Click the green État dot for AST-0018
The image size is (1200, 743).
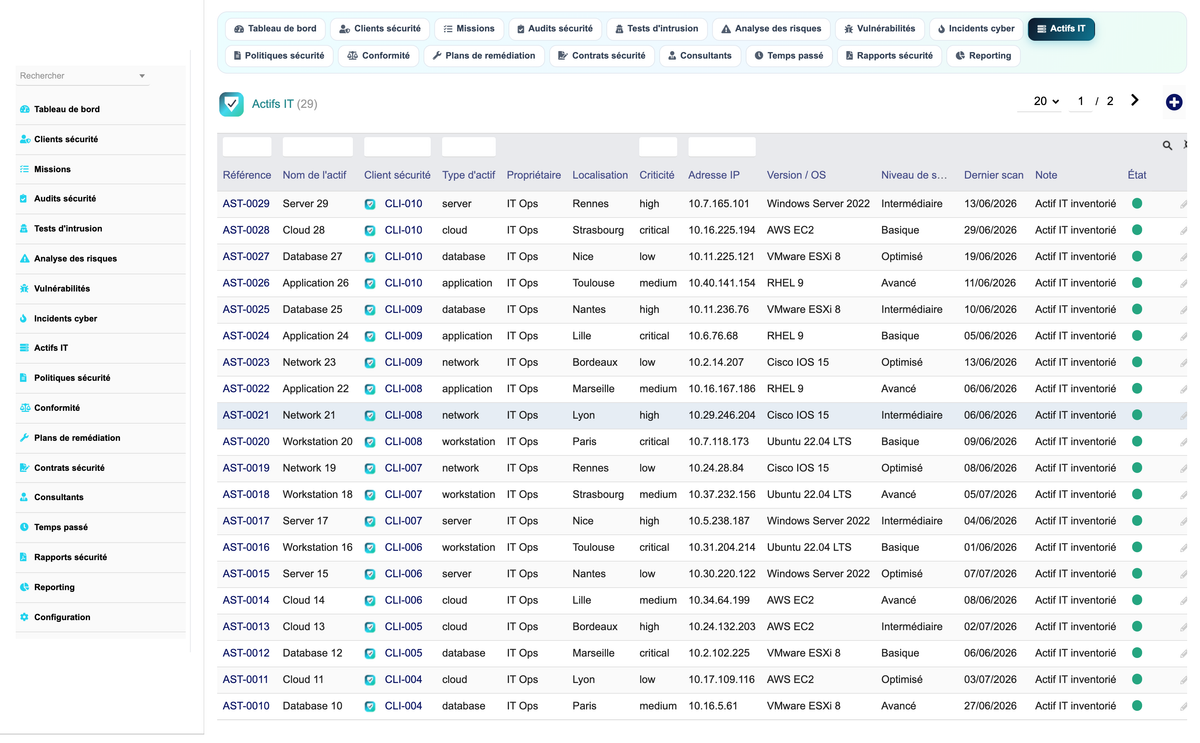[1137, 494]
